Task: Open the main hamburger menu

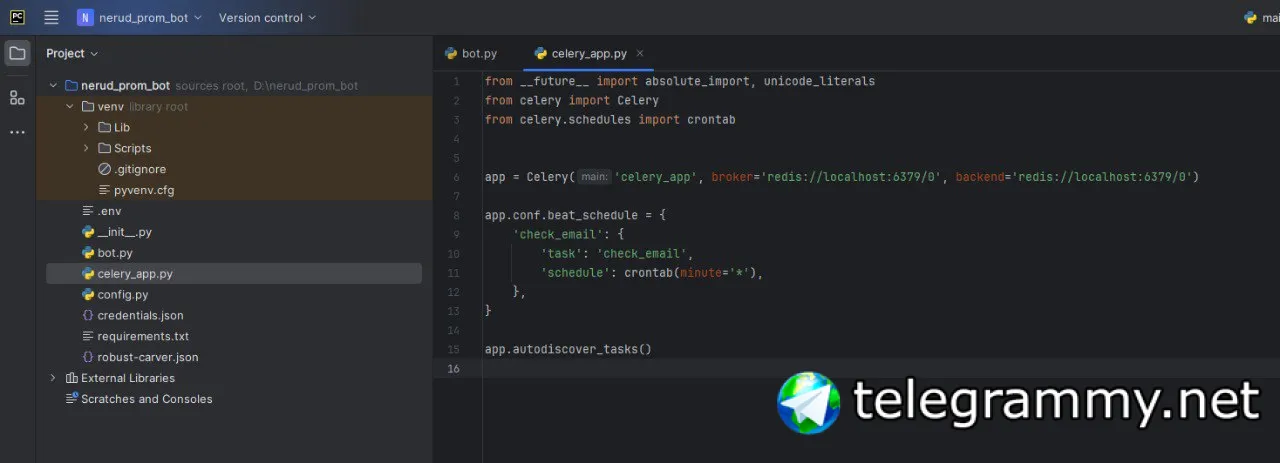Action: 52,17
